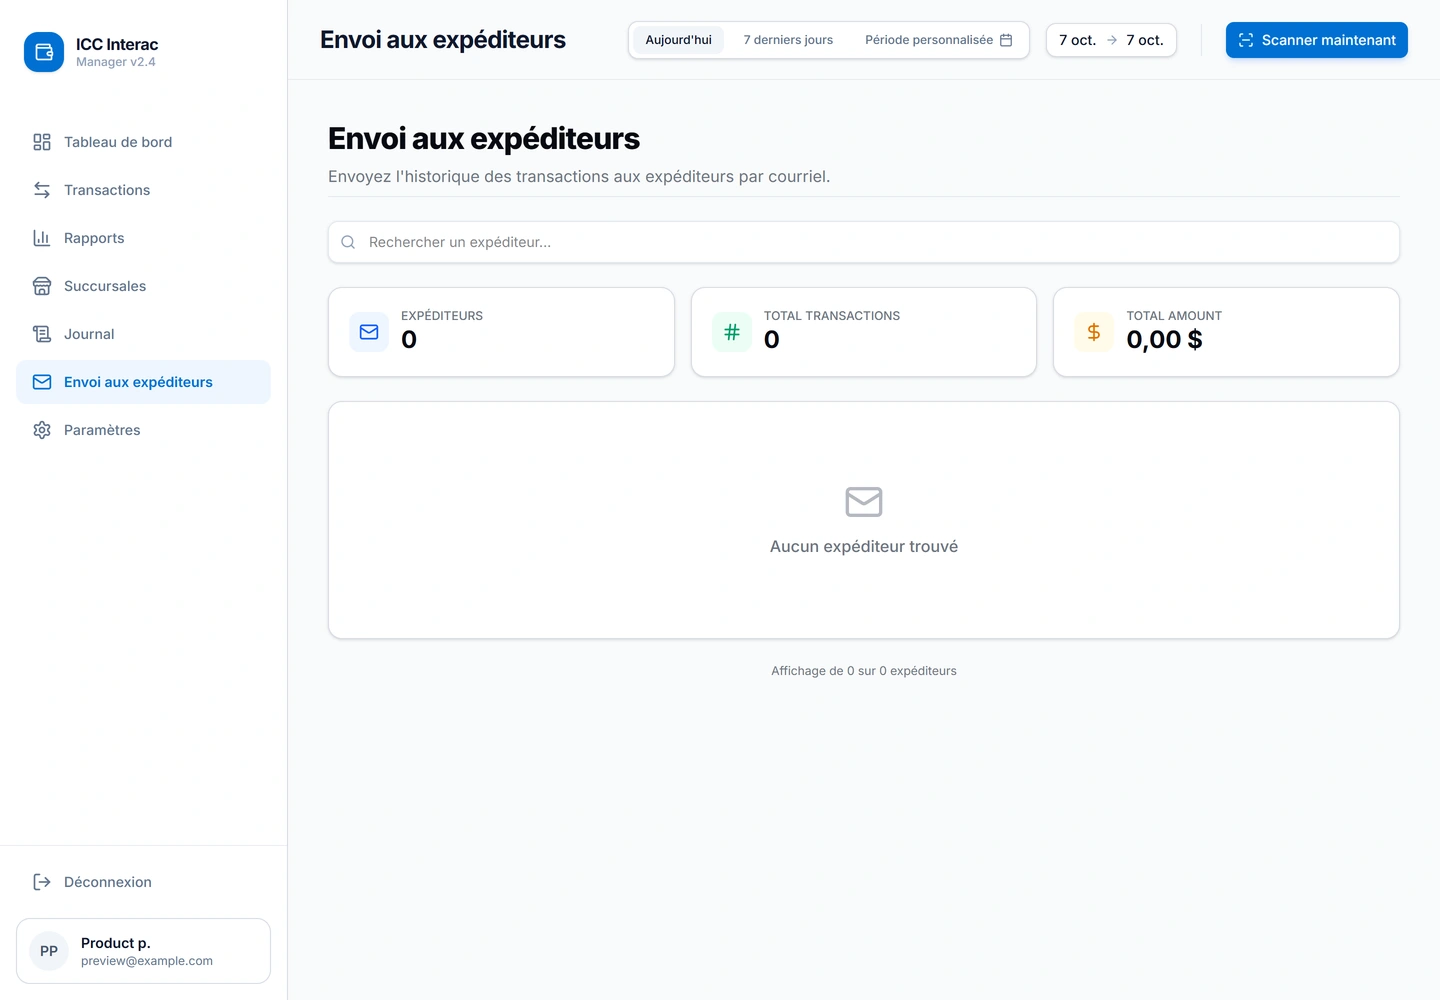The width and height of the screenshot is (1440, 1000).
Task: Click the Manager v2.4 version label
Action: (116, 62)
